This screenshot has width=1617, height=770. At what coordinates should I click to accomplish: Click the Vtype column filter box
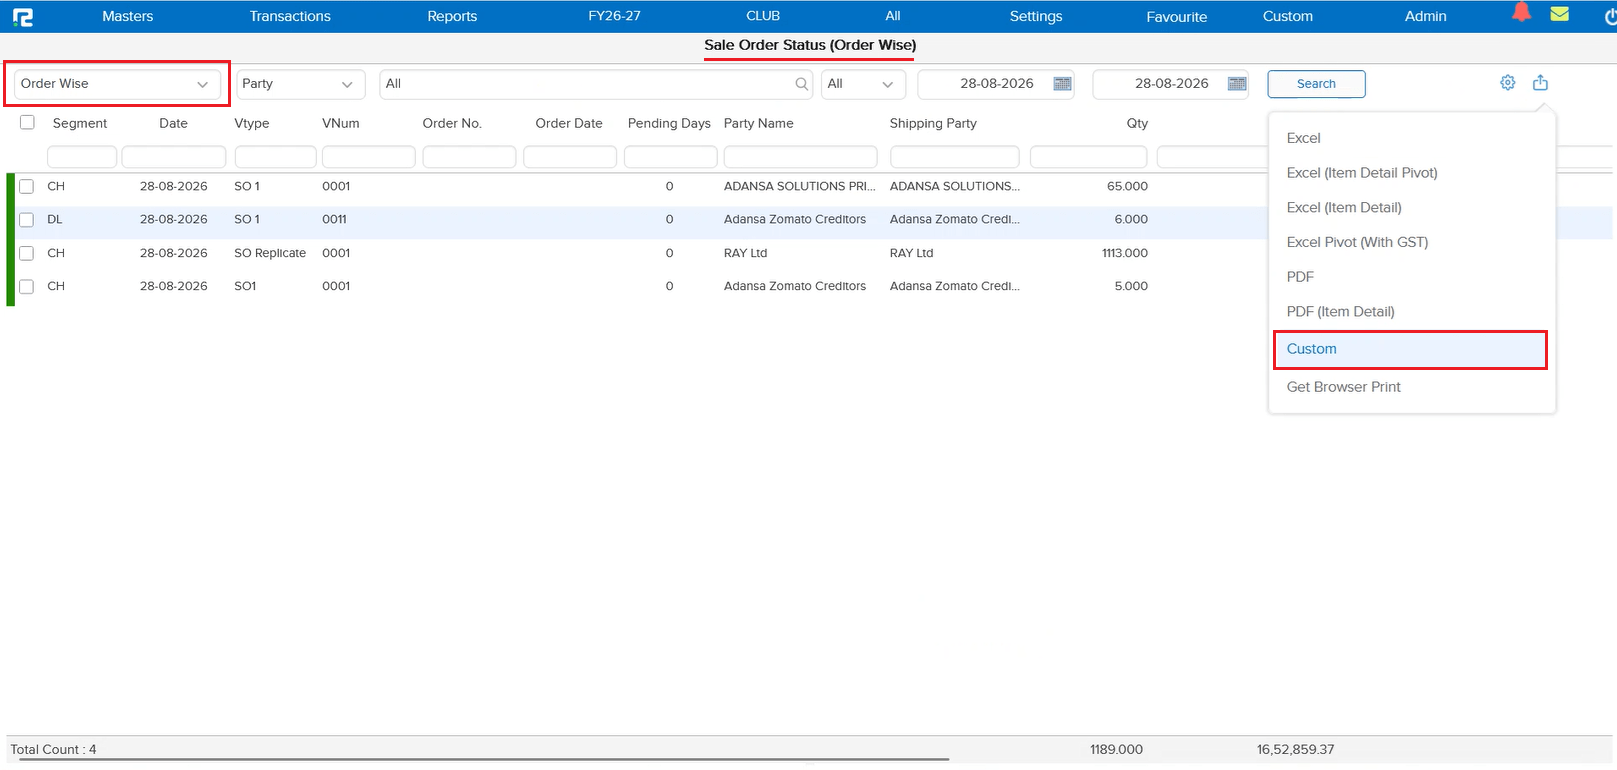tap(275, 157)
